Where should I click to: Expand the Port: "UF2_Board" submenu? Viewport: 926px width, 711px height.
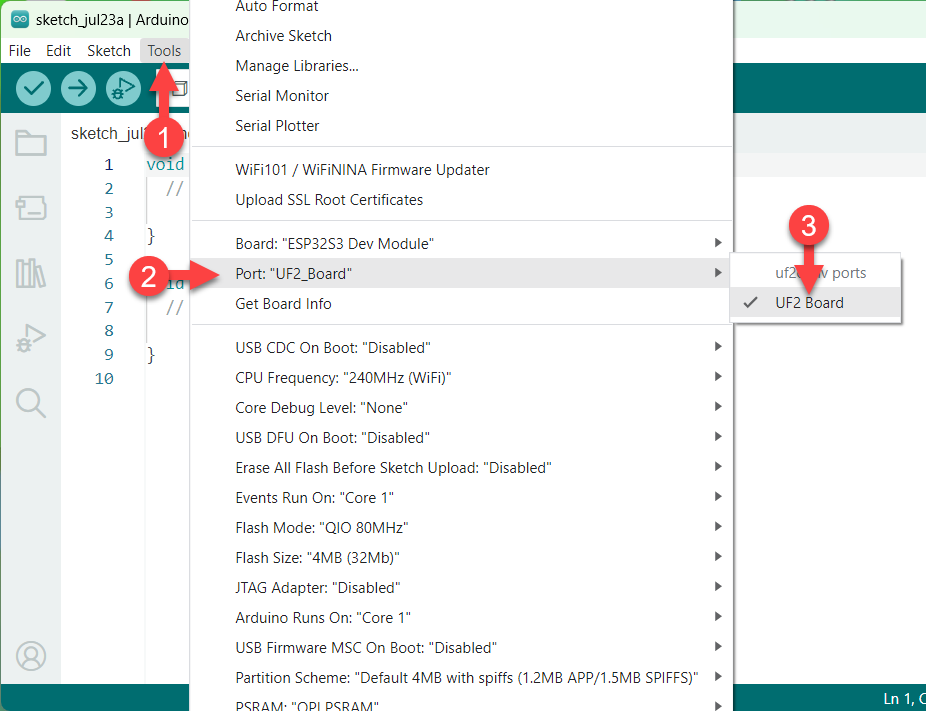(x=462, y=274)
